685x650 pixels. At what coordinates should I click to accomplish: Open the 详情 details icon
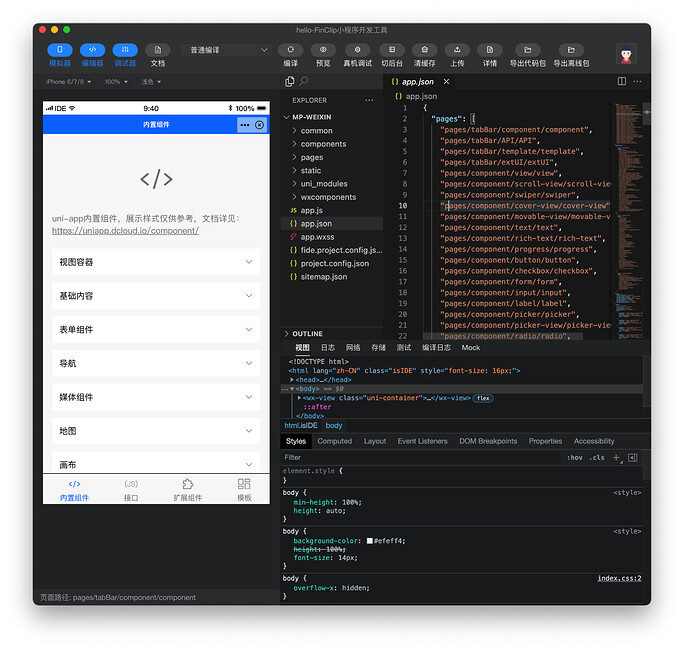490,50
